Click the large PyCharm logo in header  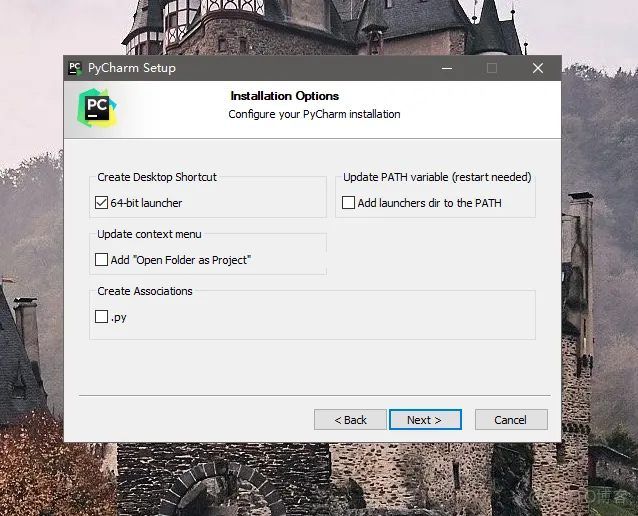pos(97,108)
